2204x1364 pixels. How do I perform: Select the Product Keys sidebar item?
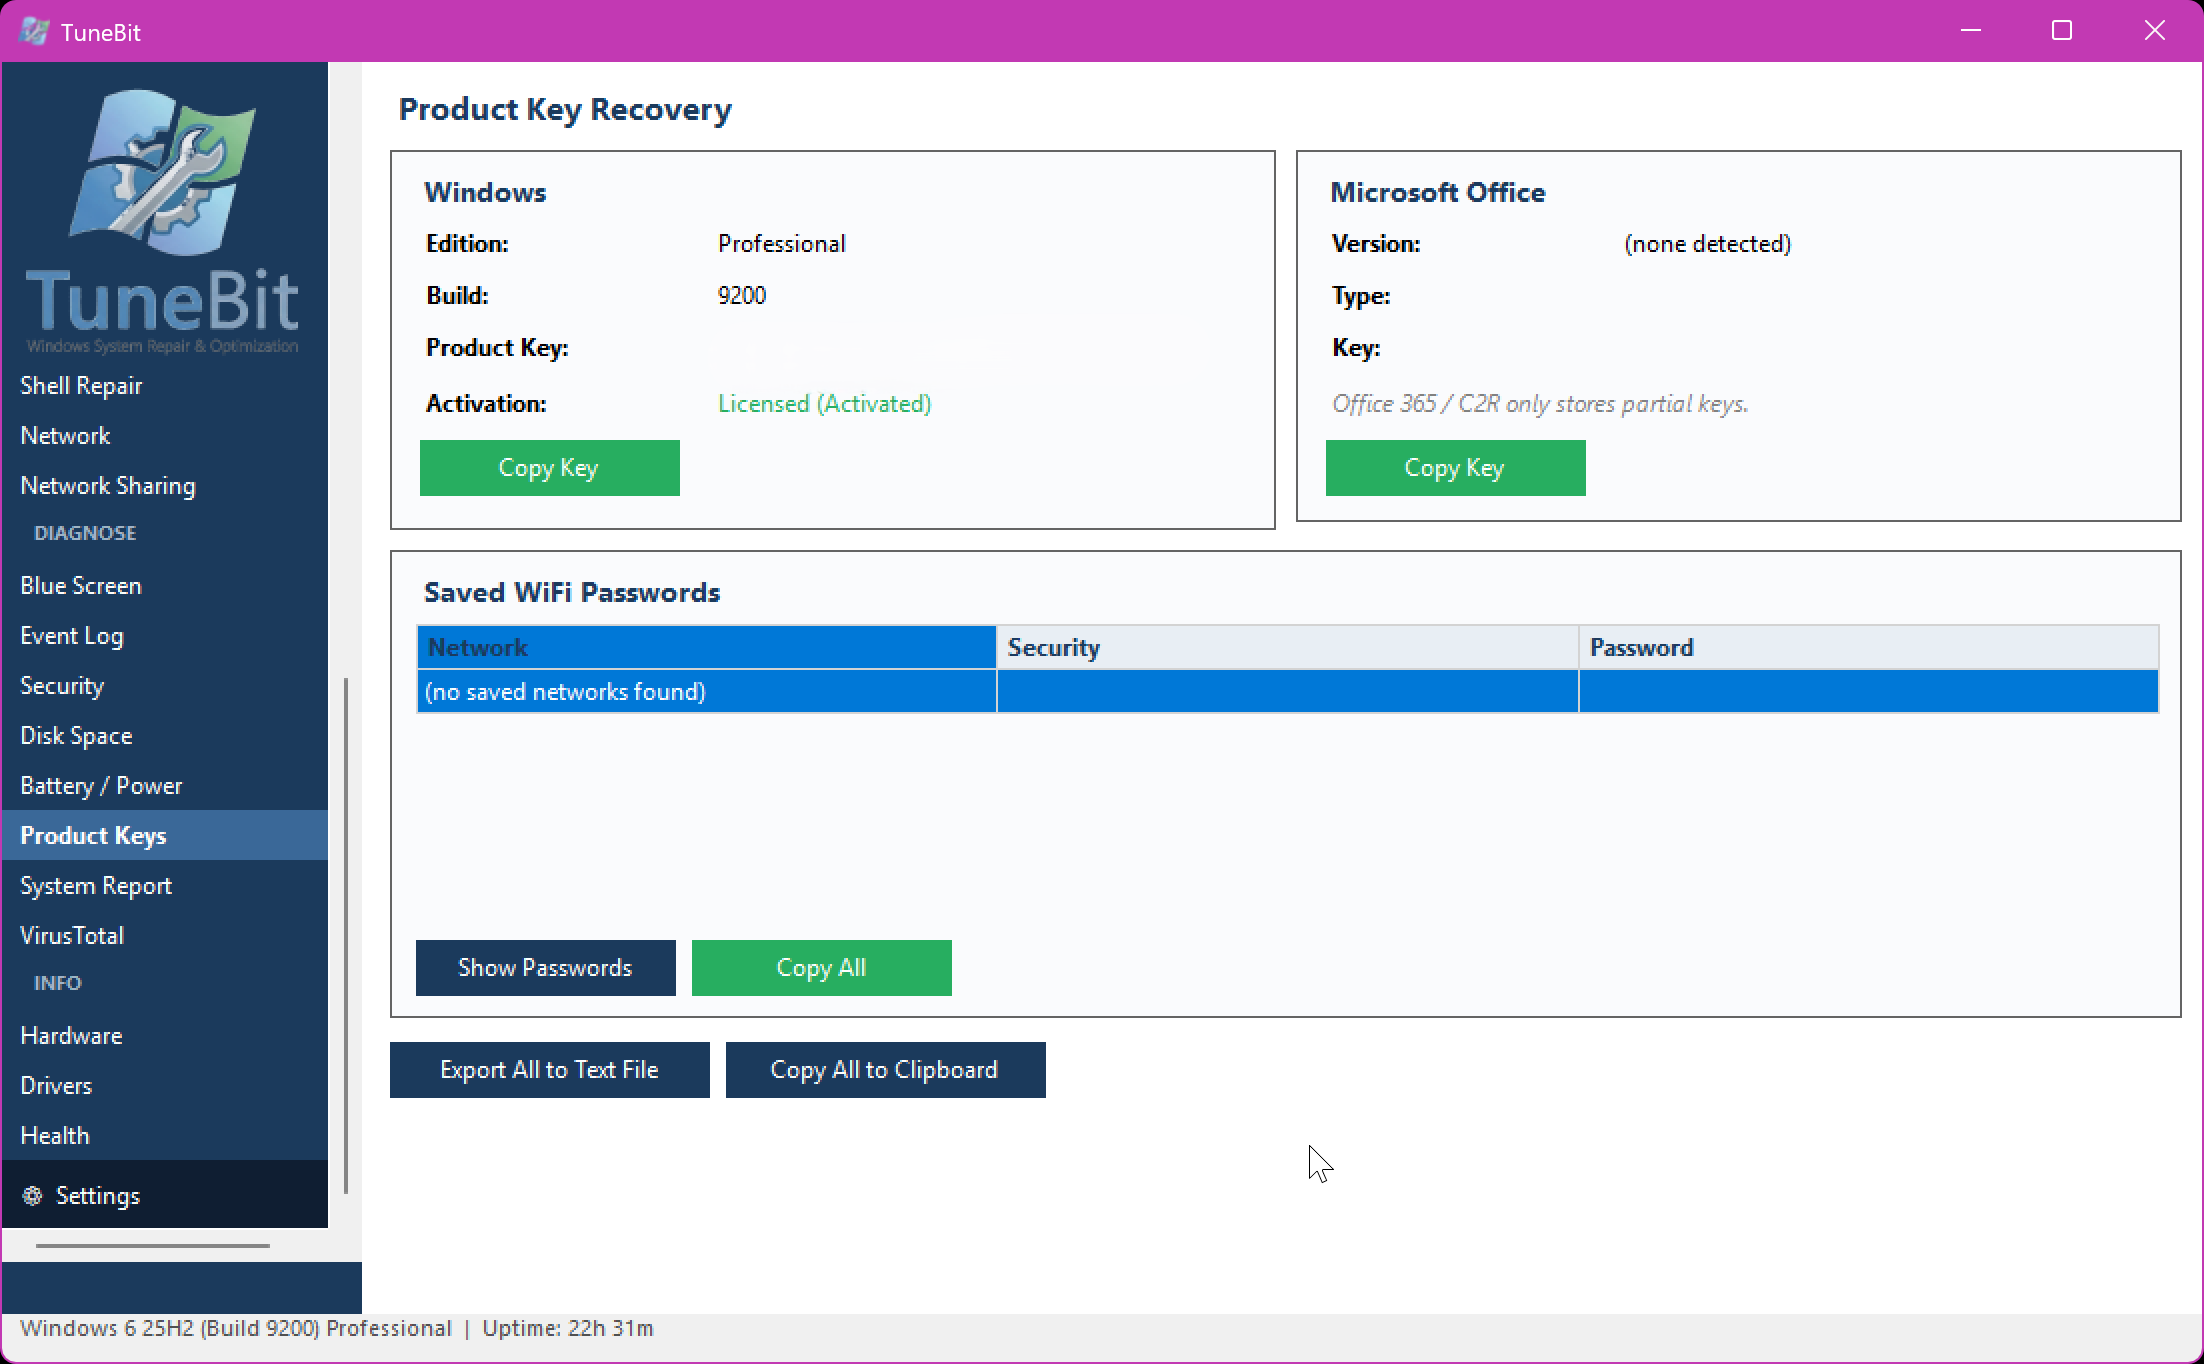pyautogui.click(x=165, y=835)
